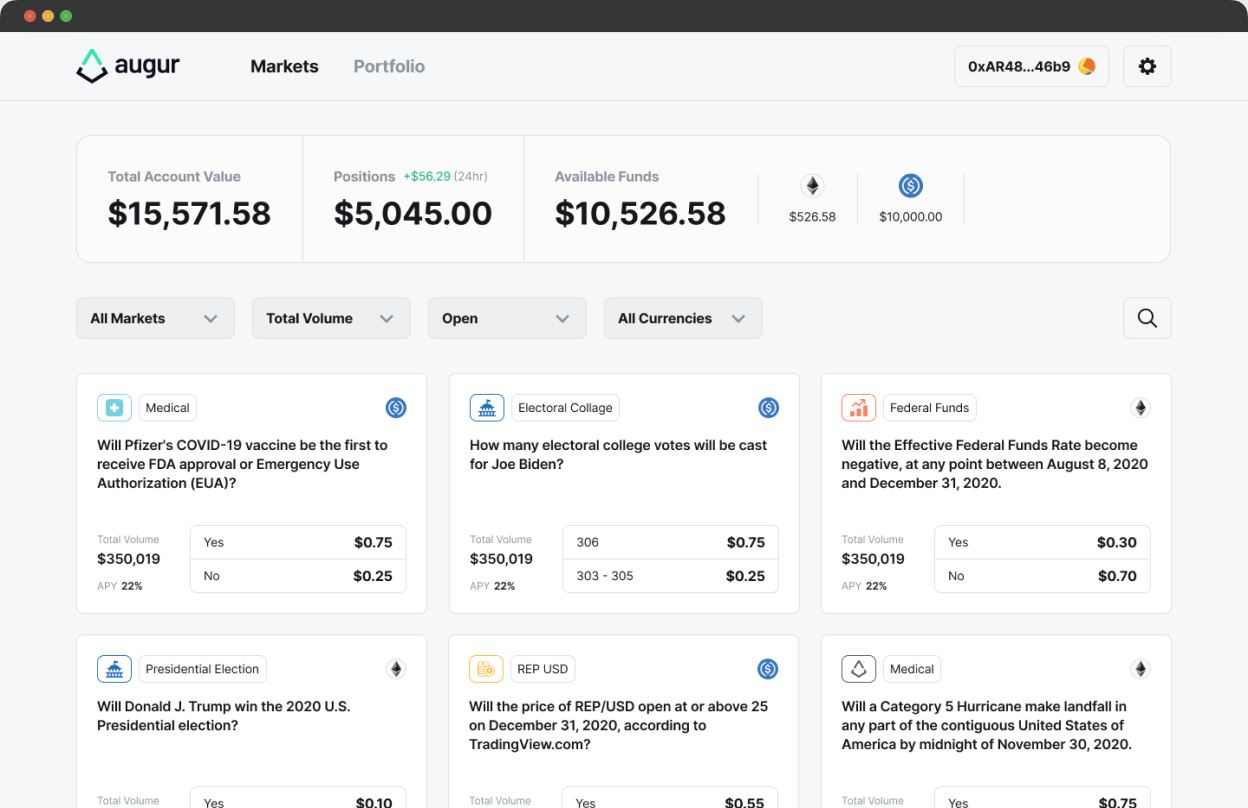Click the medical cross icon on Pfizer market
1248x808 pixels.
click(x=114, y=408)
